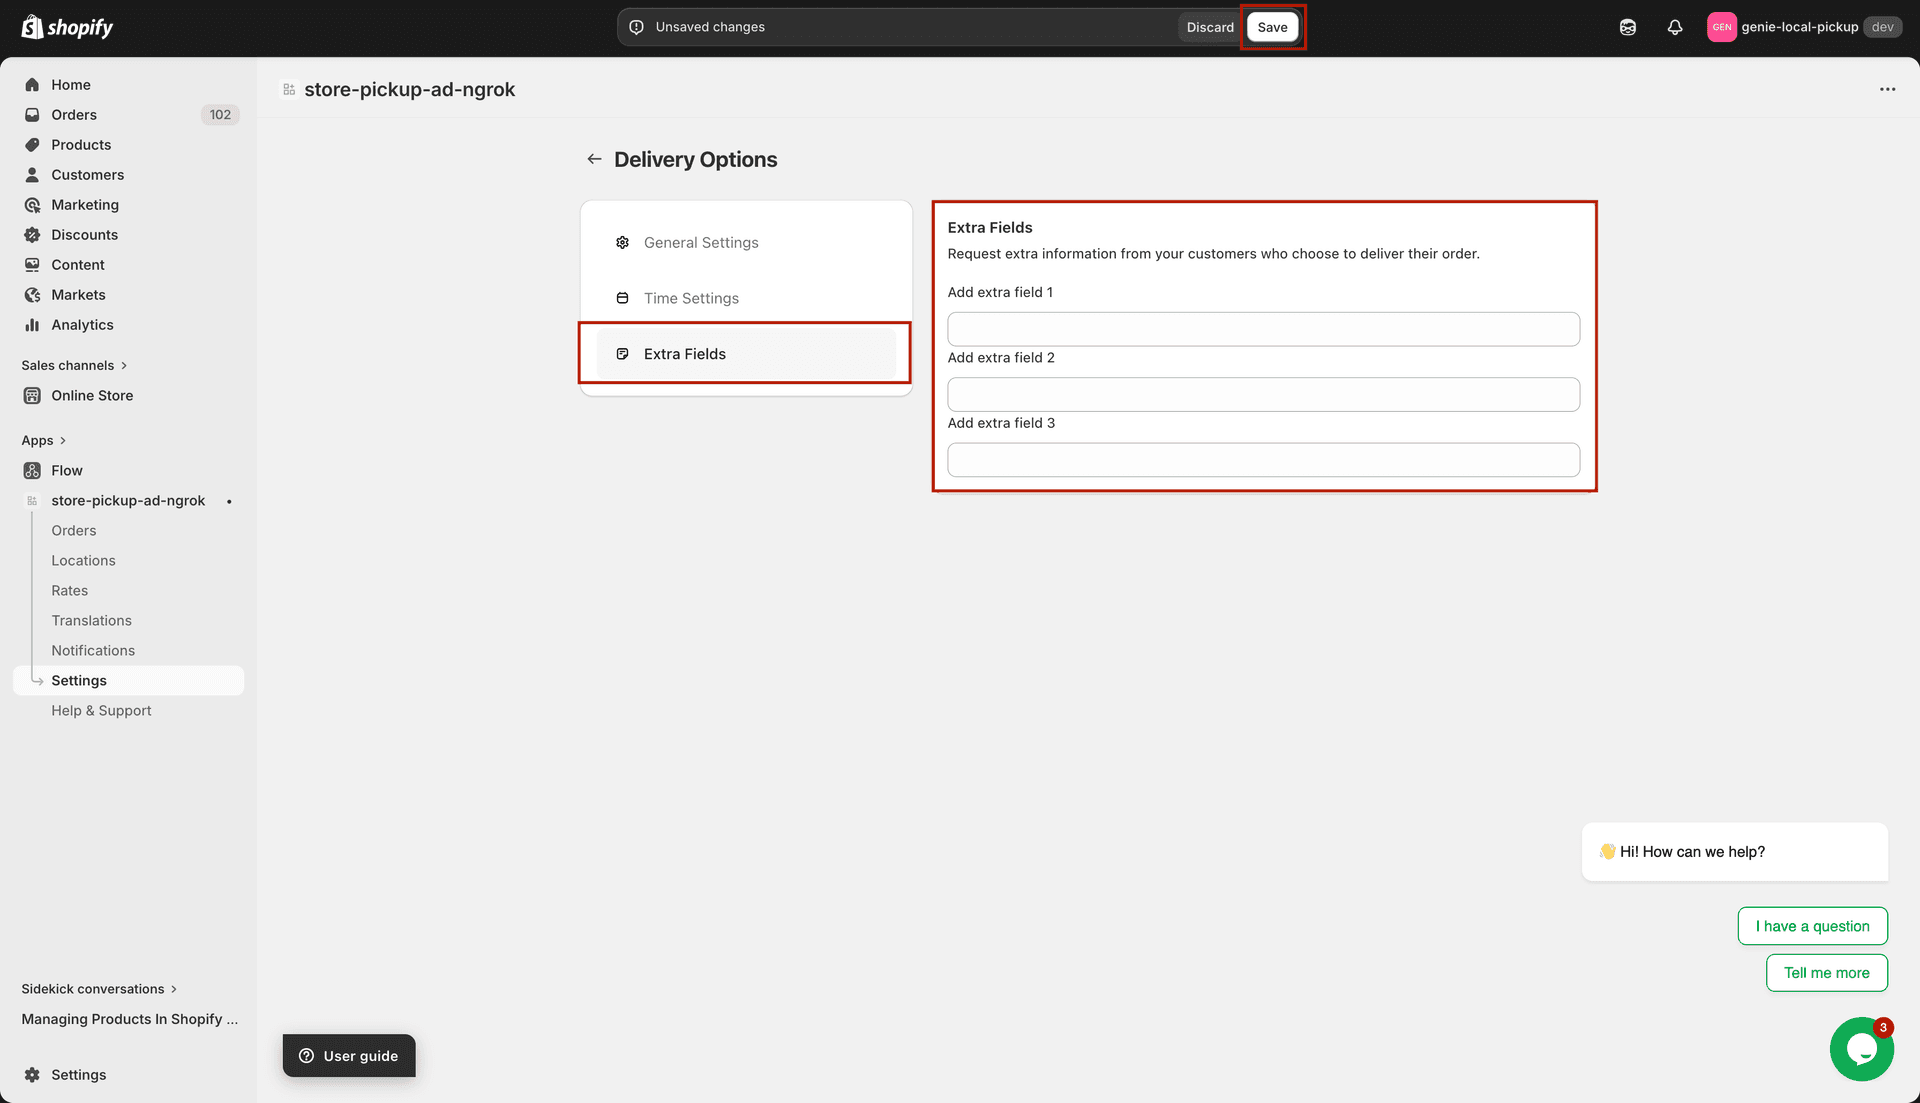Open the chat support bubble
This screenshot has width=1920, height=1103.
[x=1861, y=1048]
